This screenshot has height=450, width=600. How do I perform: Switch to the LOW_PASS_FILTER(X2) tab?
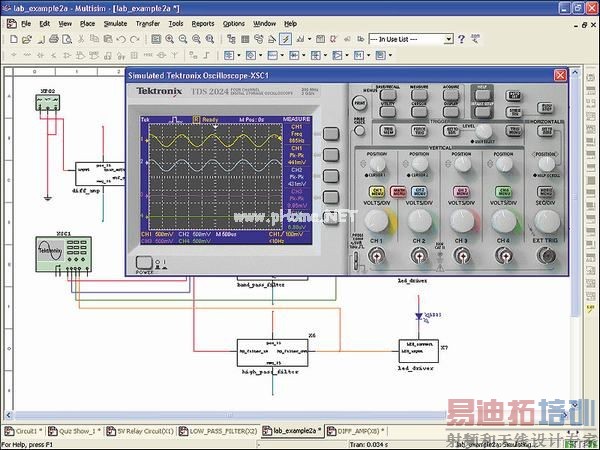coord(216,432)
